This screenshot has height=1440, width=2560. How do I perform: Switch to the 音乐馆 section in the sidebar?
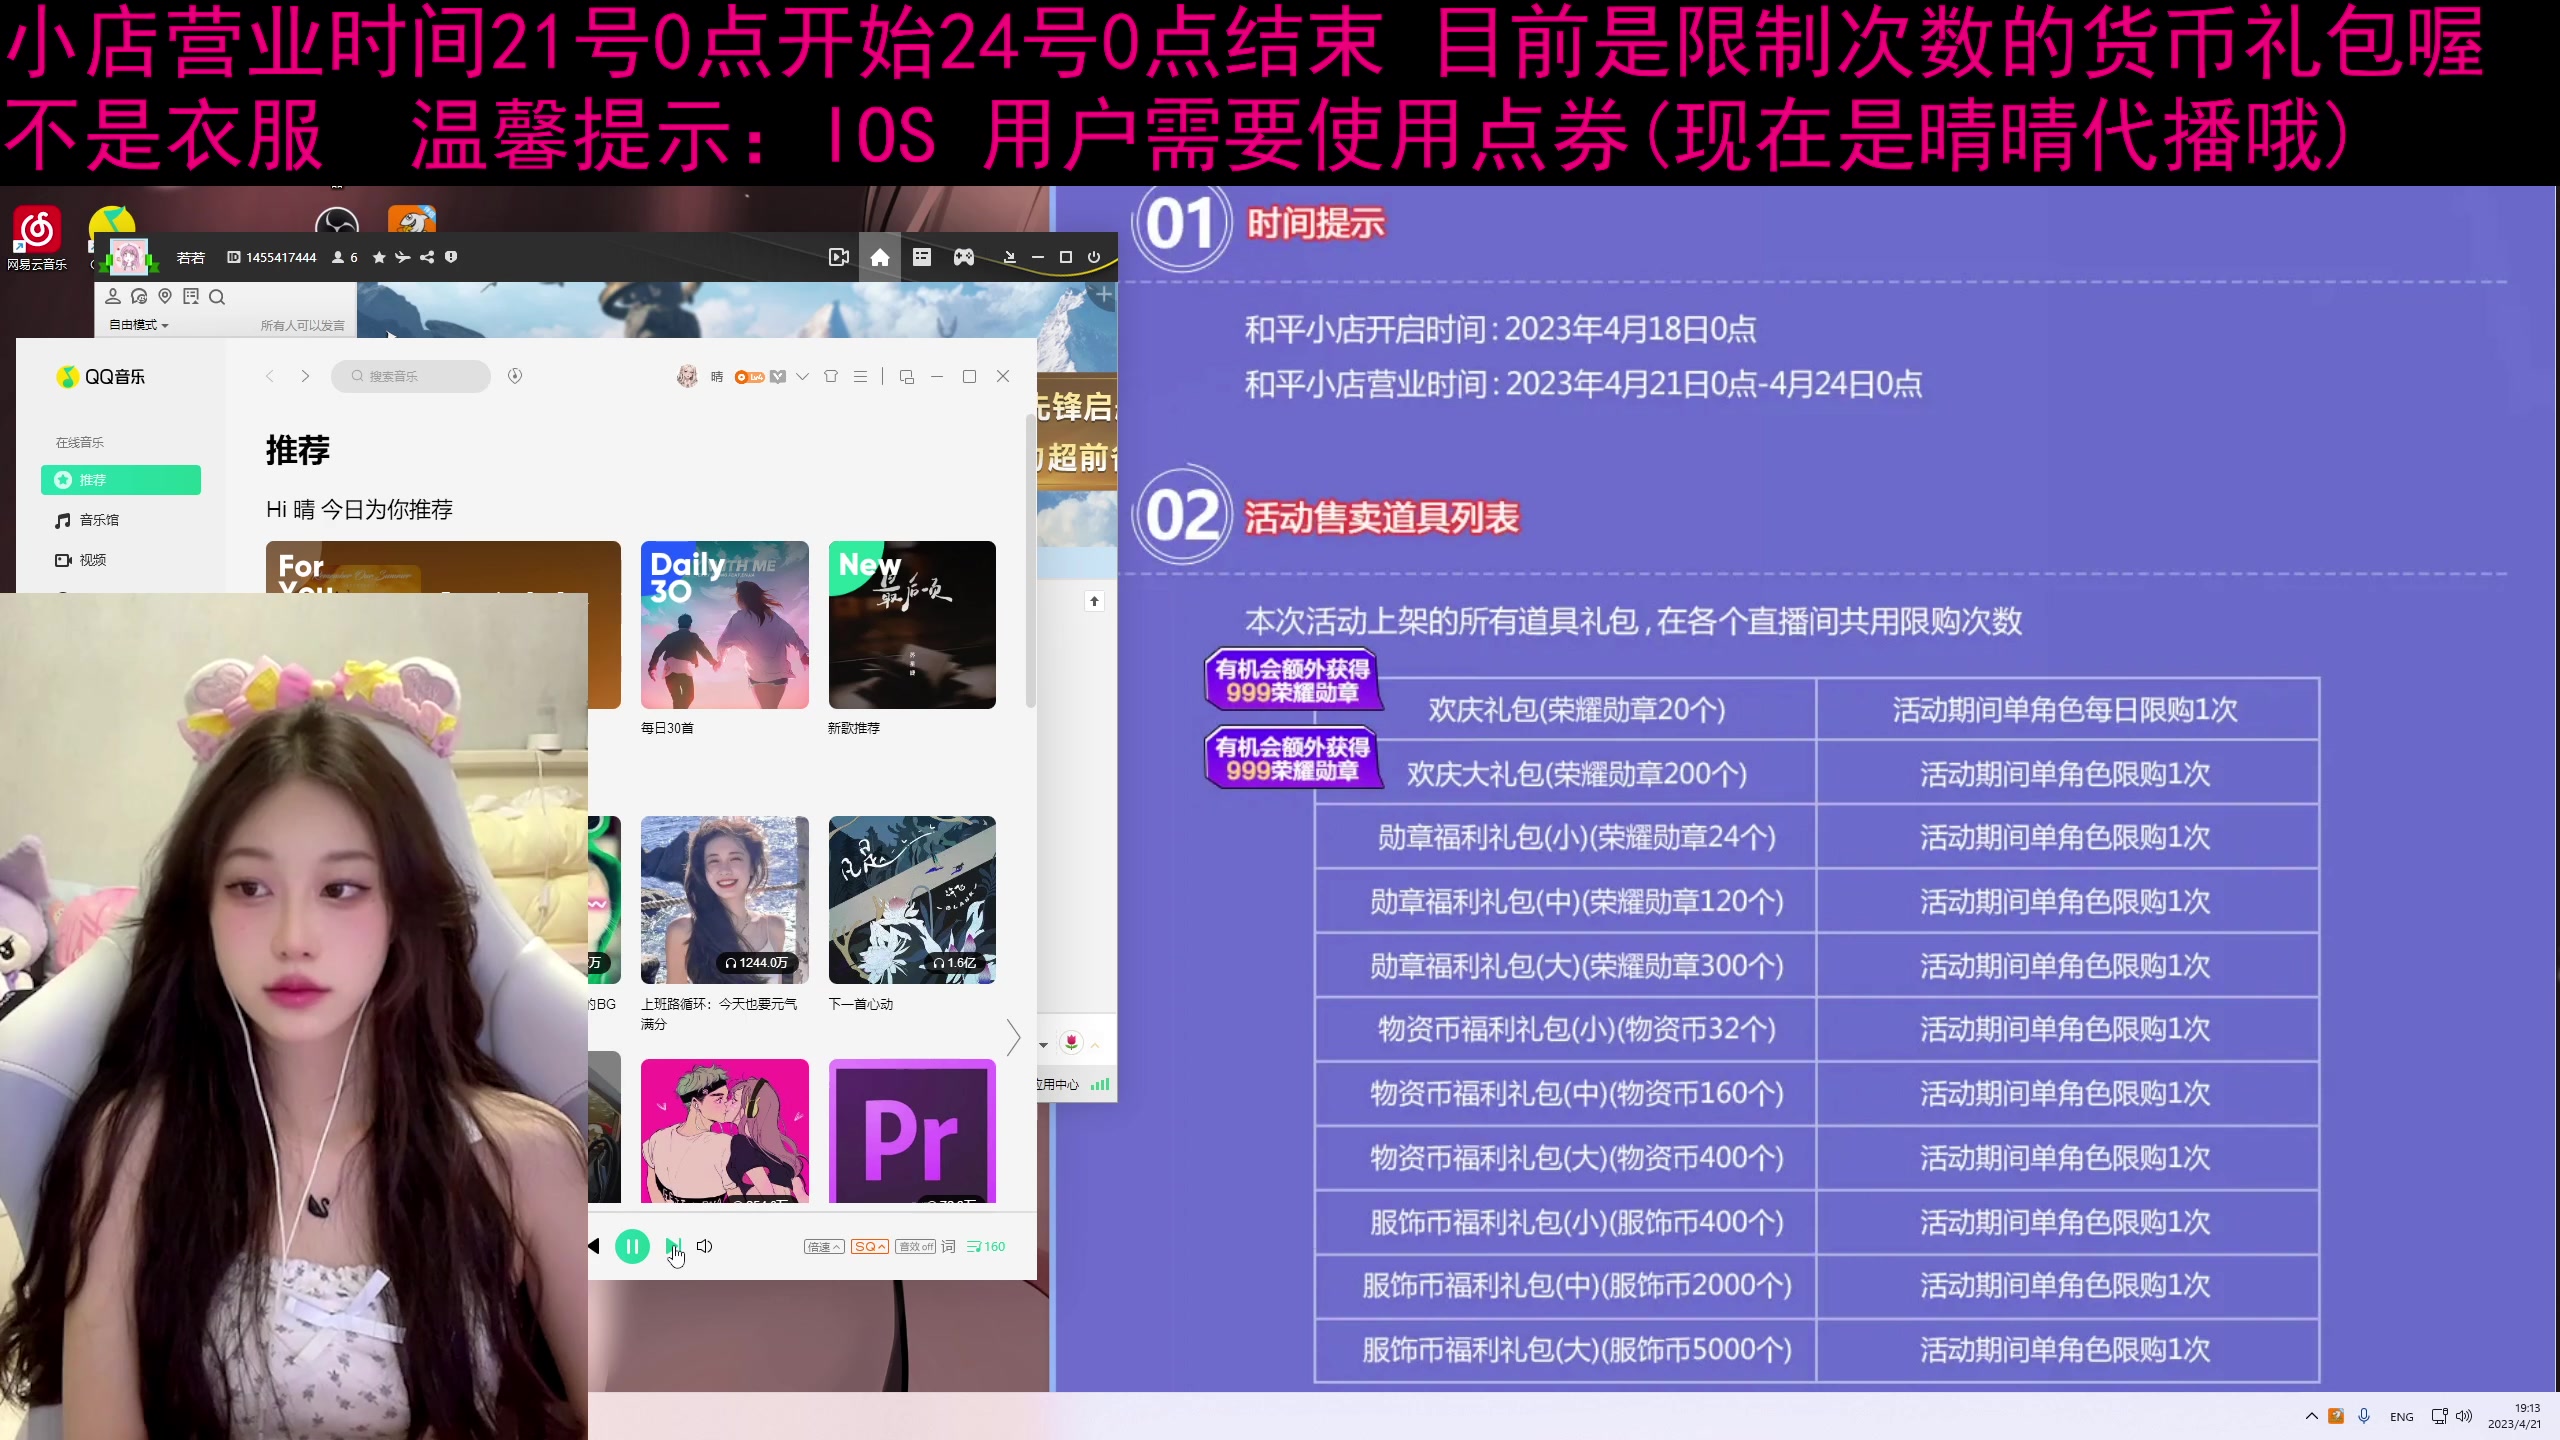coord(98,520)
